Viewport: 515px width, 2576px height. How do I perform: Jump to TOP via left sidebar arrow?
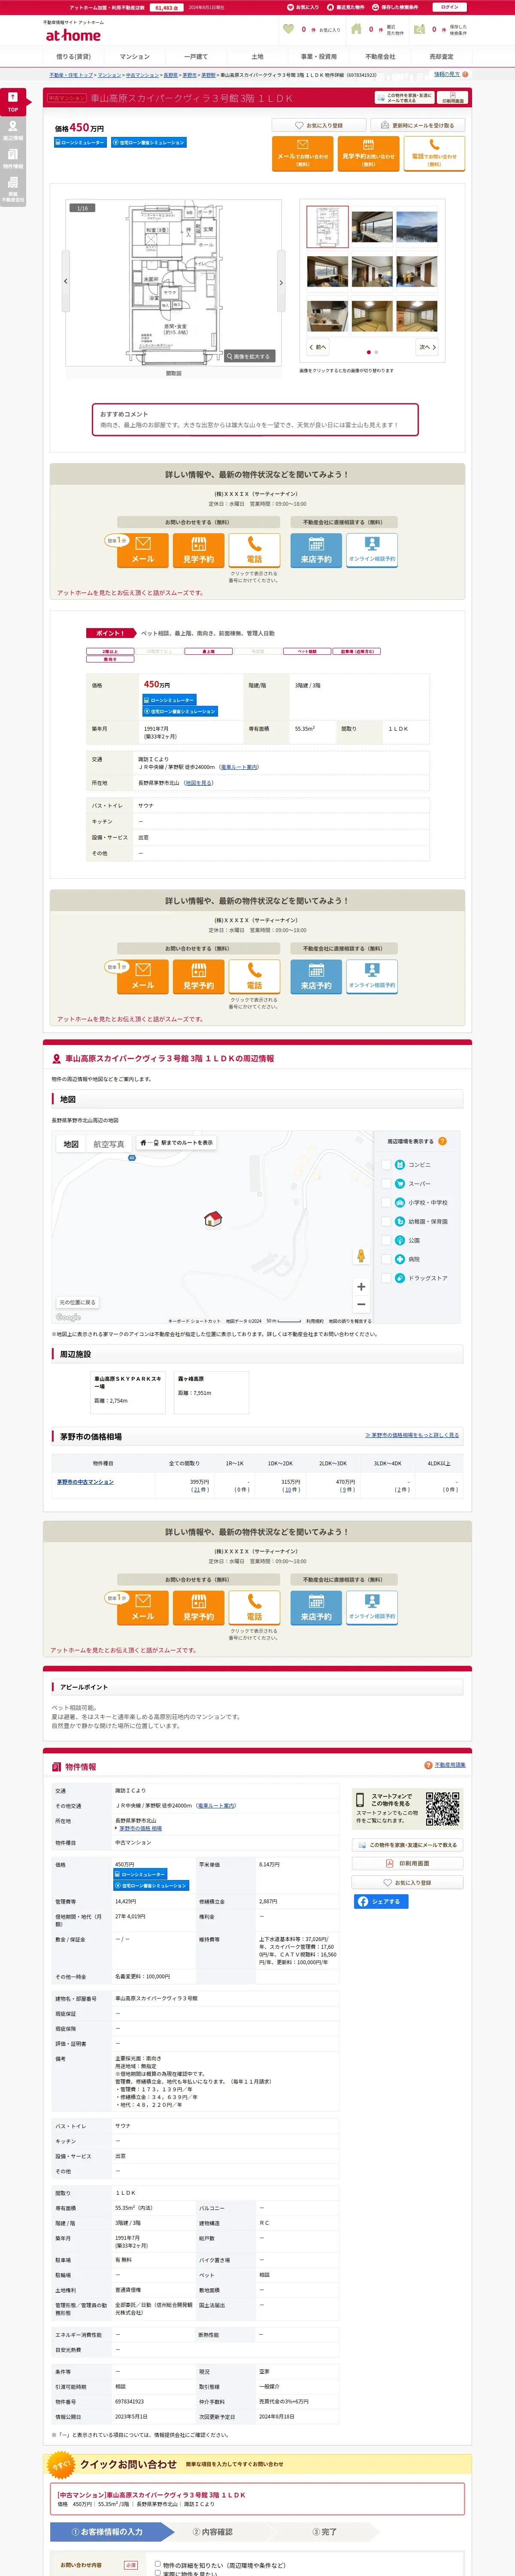pos(13,102)
